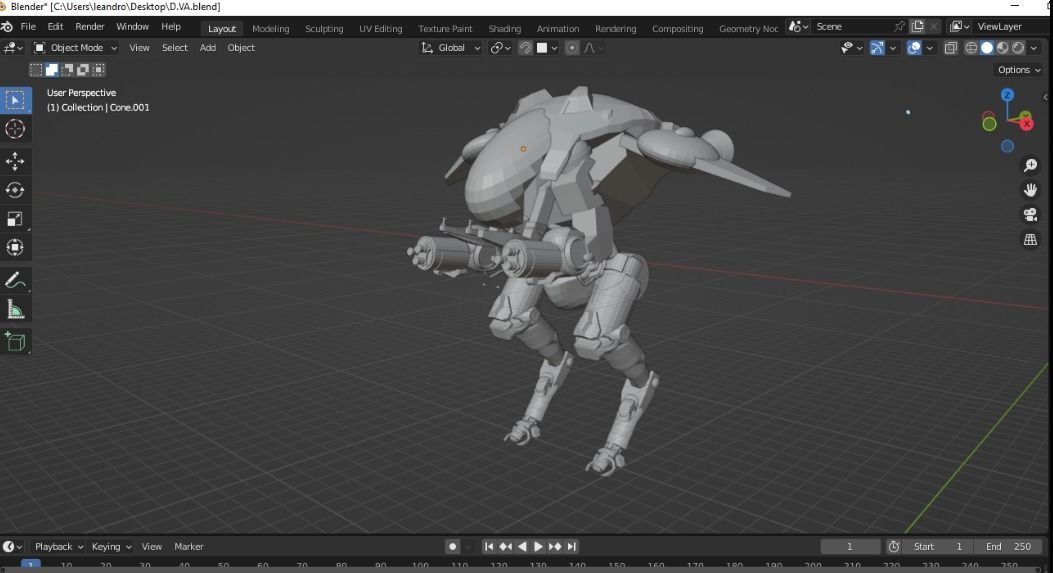This screenshot has width=1053, height=573.
Task: Switch to material preview shading
Action: coord(1003,48)
